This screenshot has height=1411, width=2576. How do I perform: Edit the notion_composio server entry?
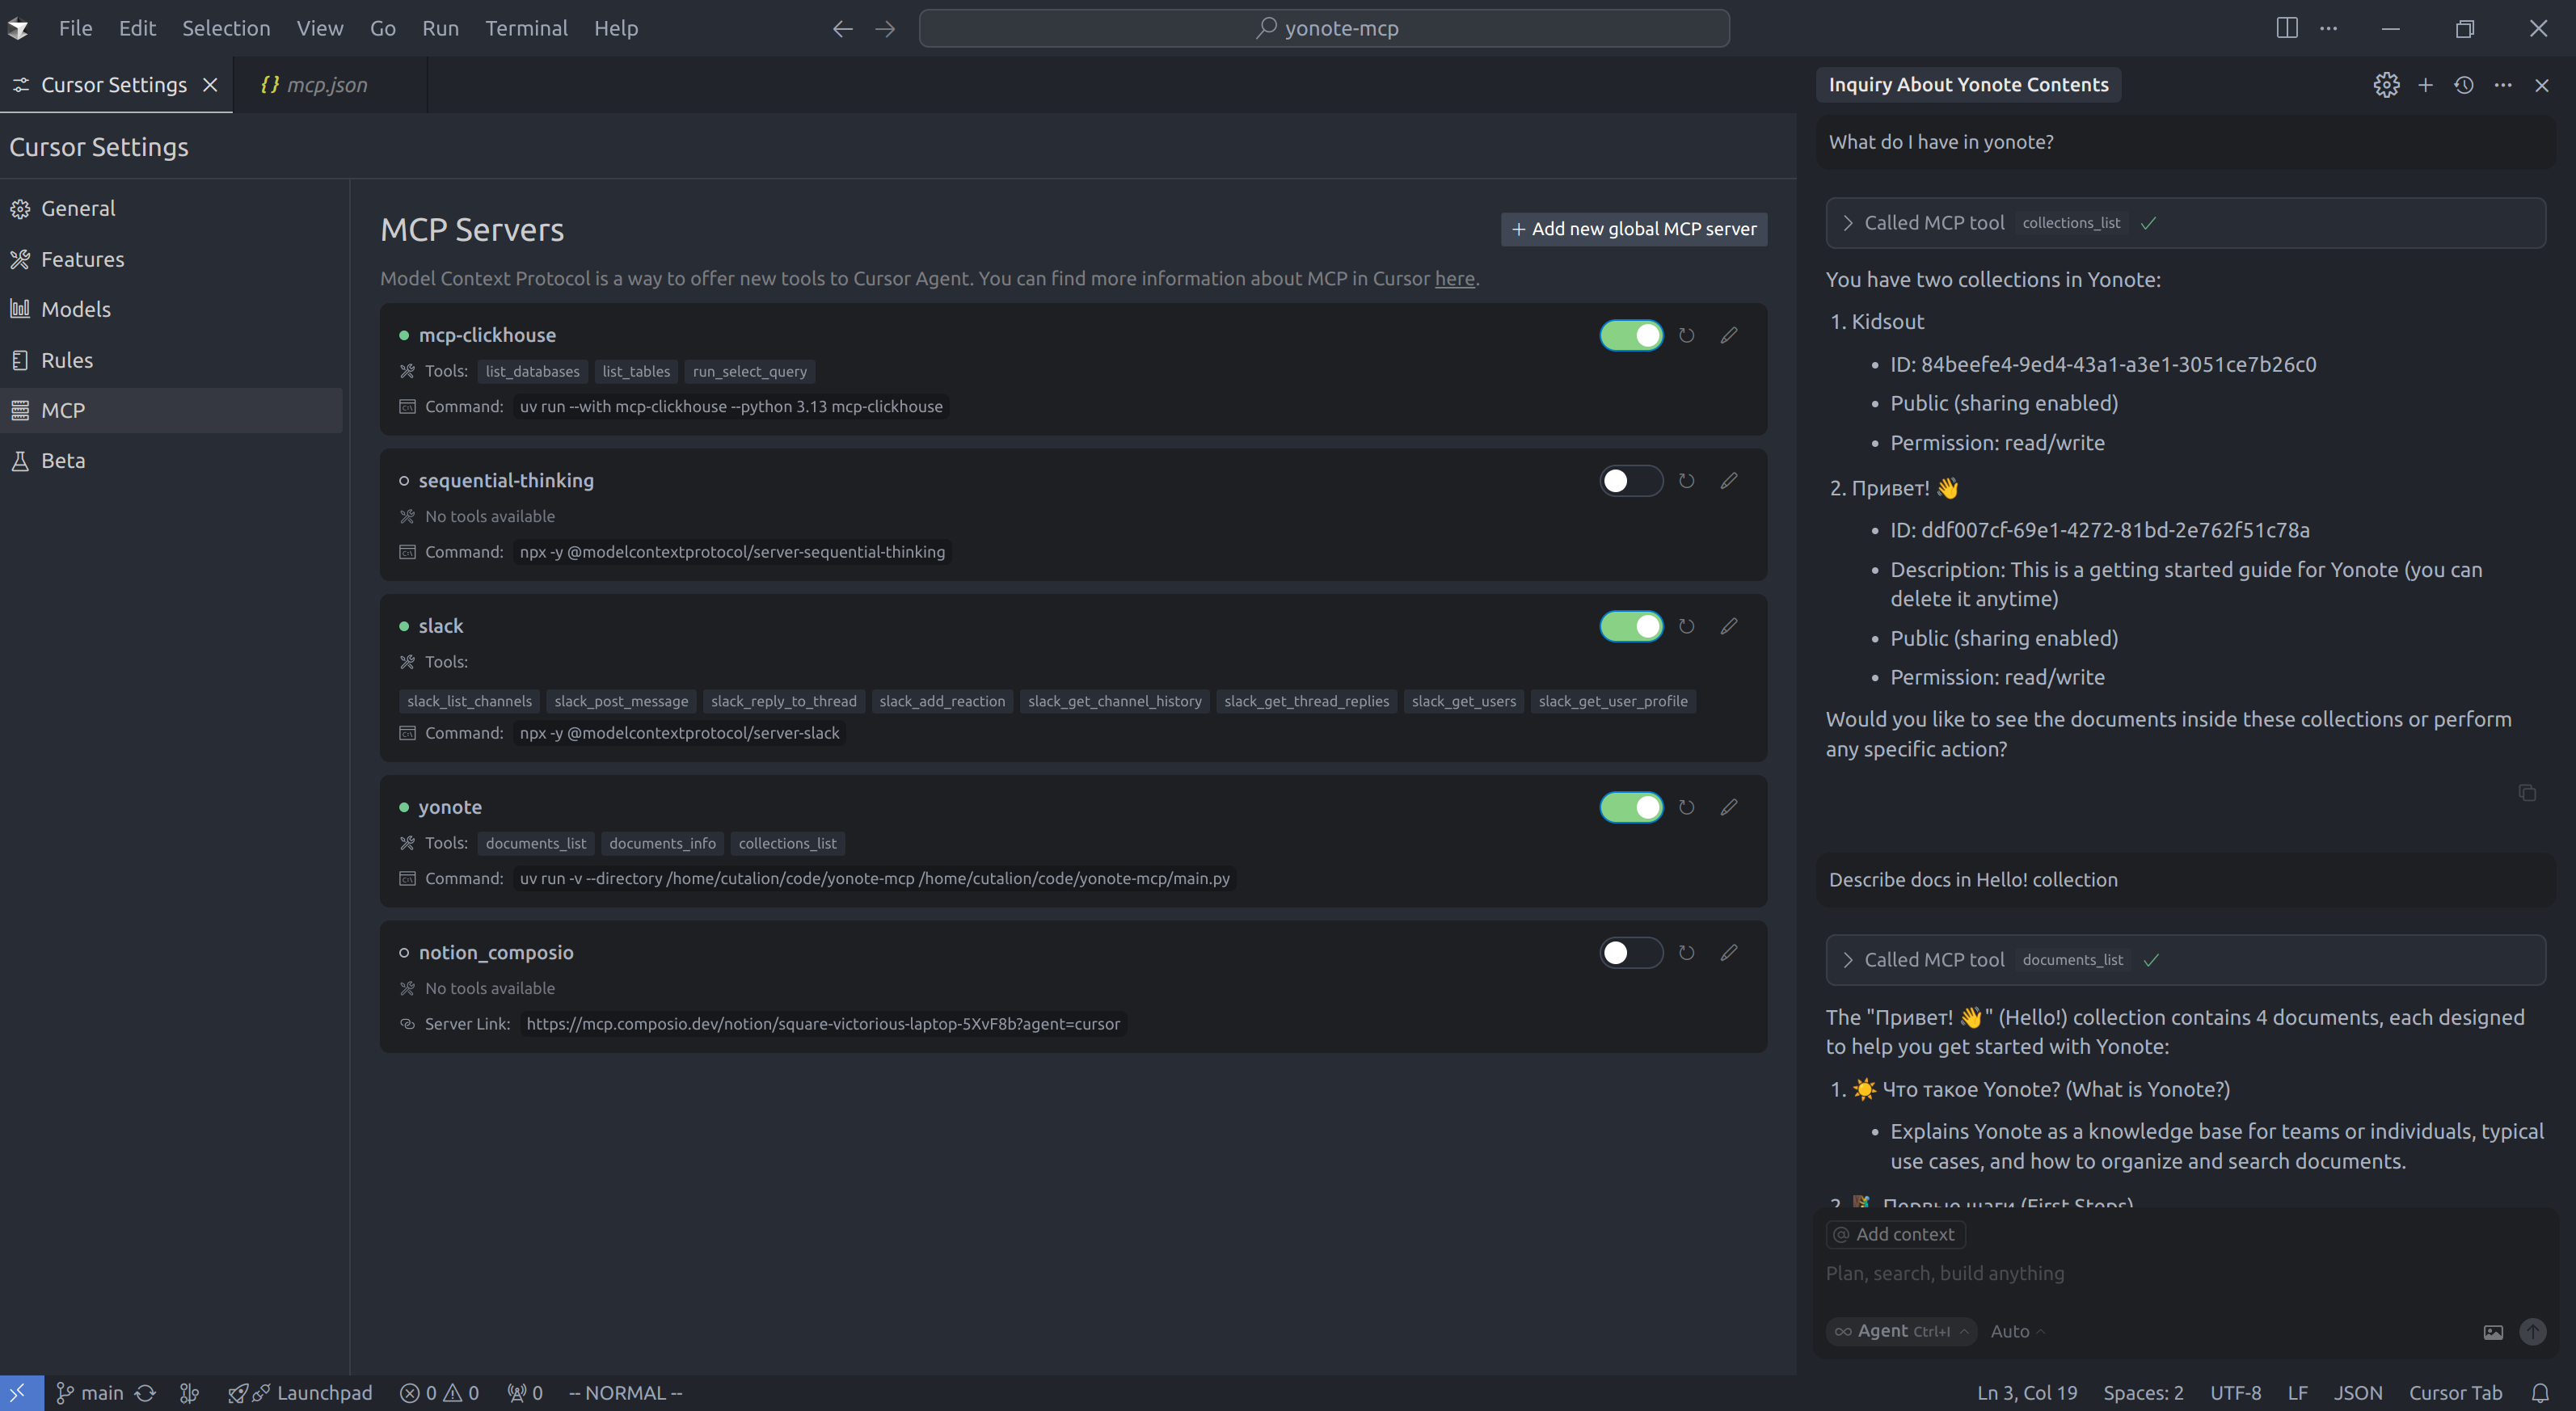point(1728,952)
